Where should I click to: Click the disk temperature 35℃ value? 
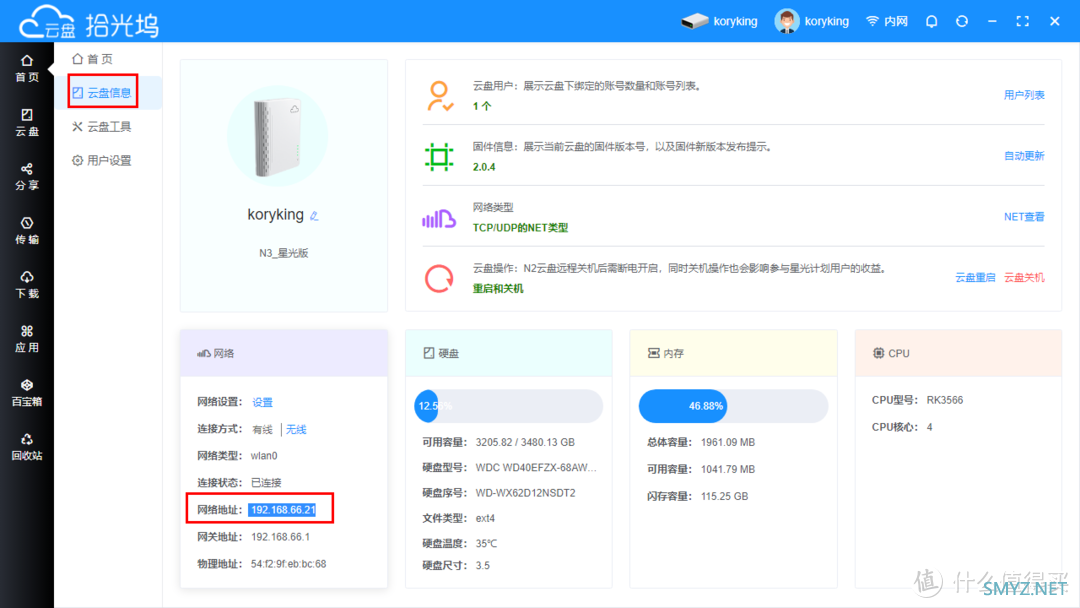pyautogui.click(x=486, y=544)
